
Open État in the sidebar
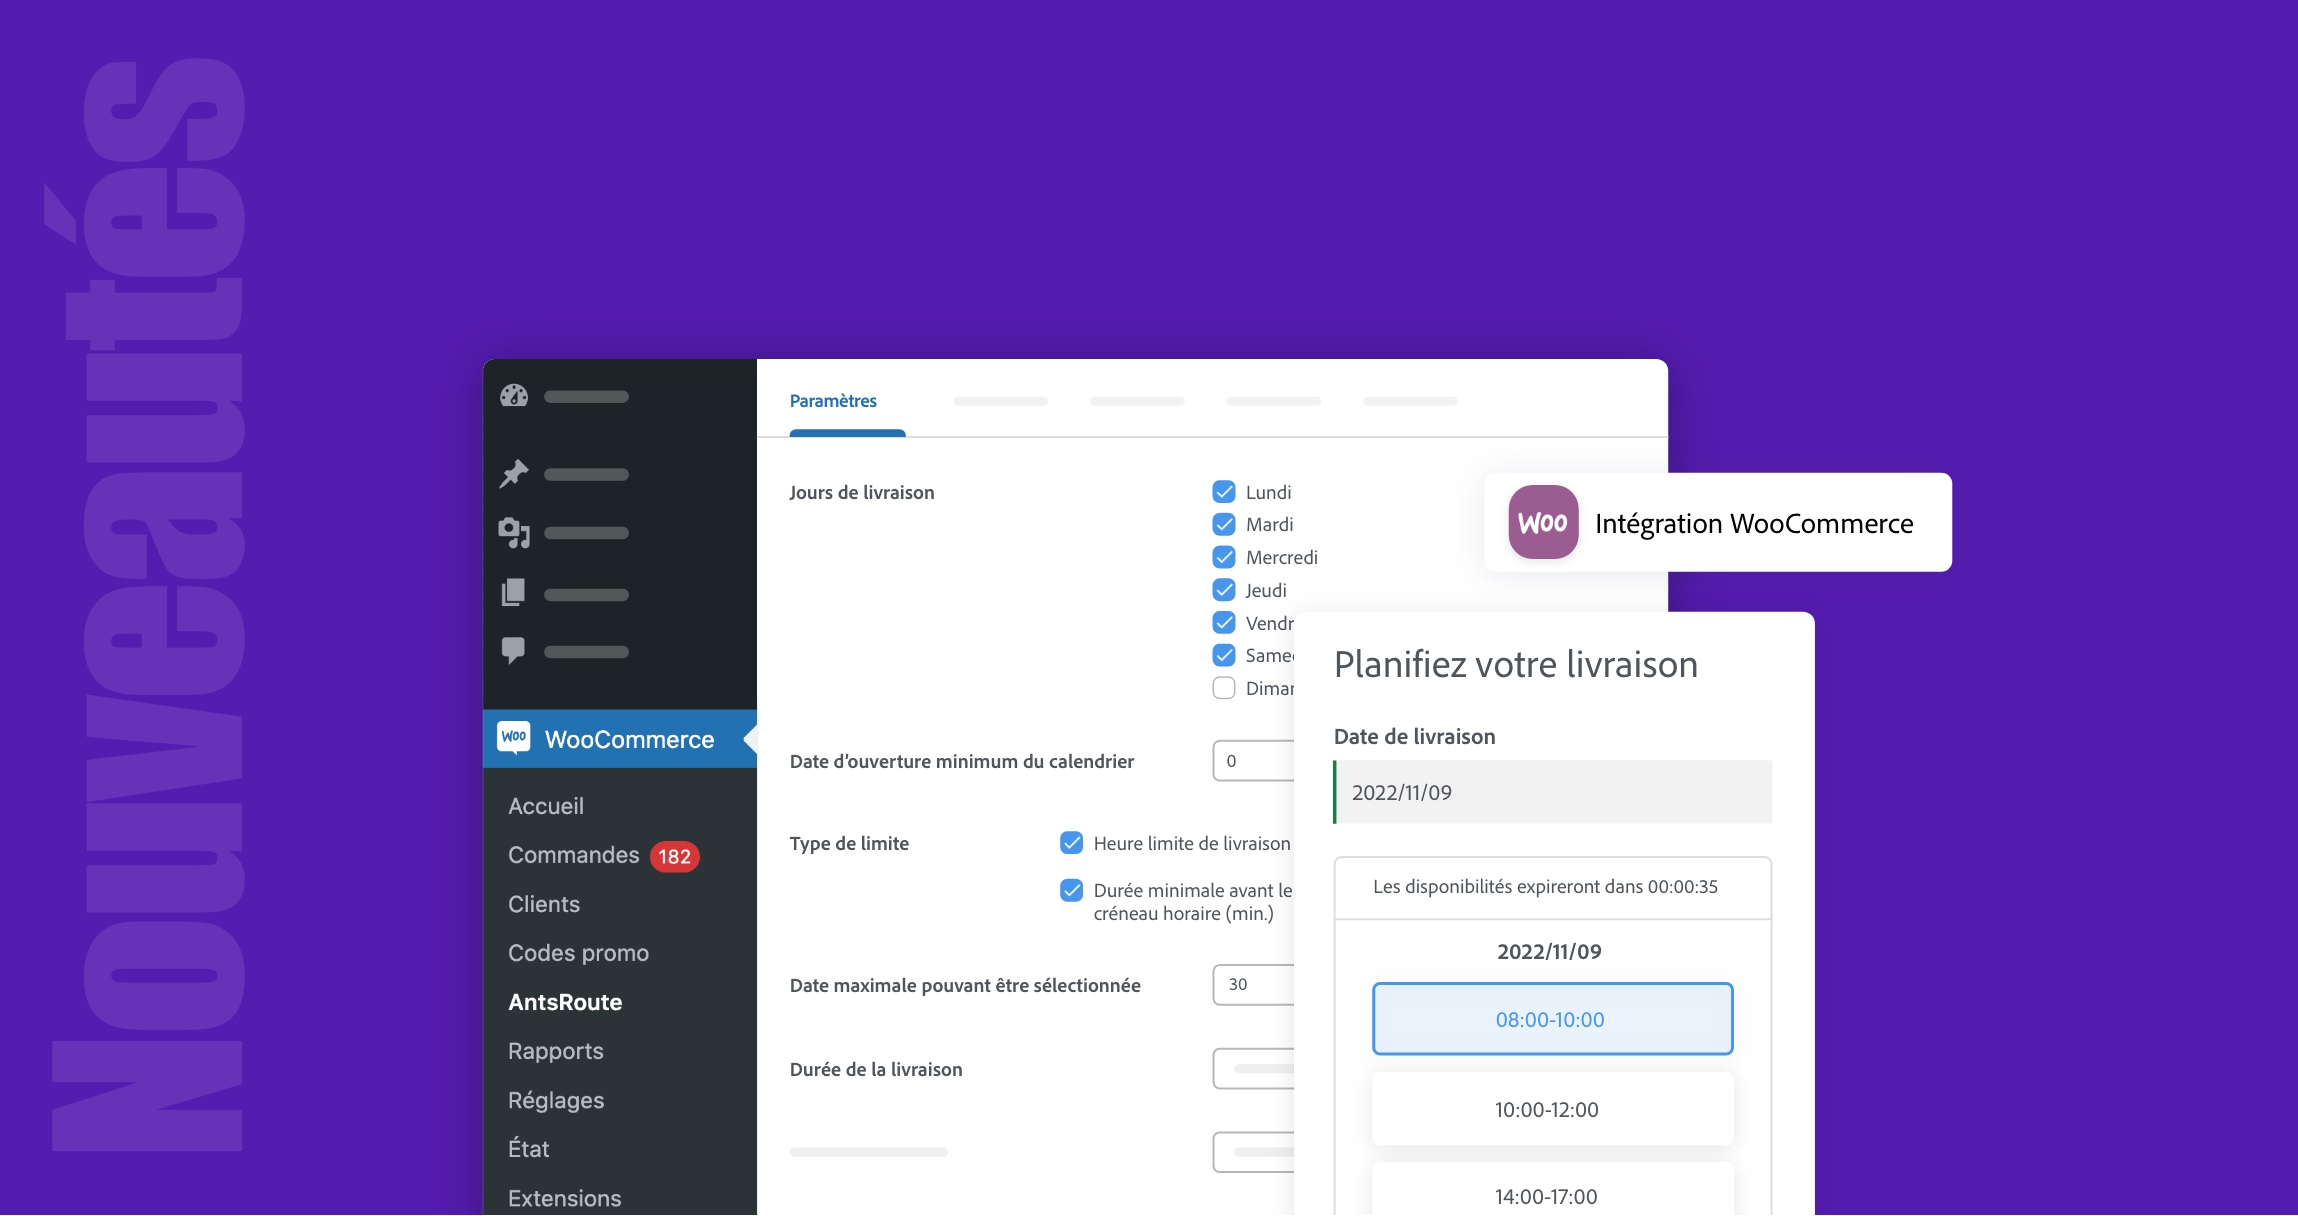528,1149
